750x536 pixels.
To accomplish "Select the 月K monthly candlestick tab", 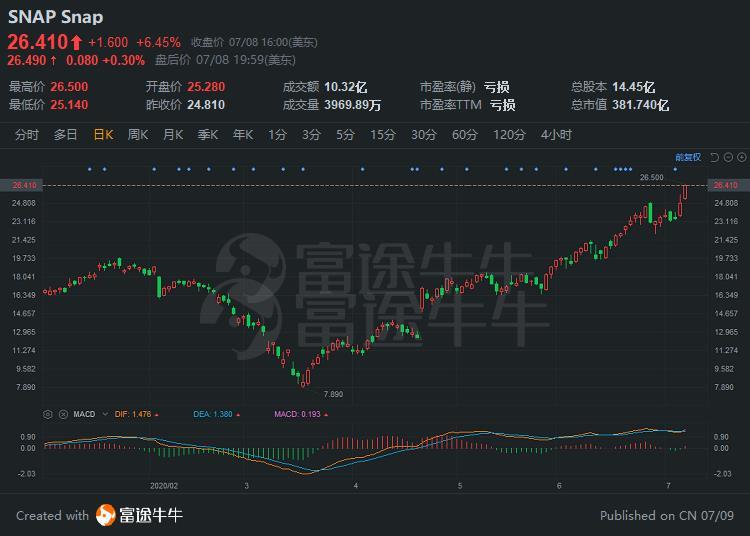I will click(x=173, y=135).
